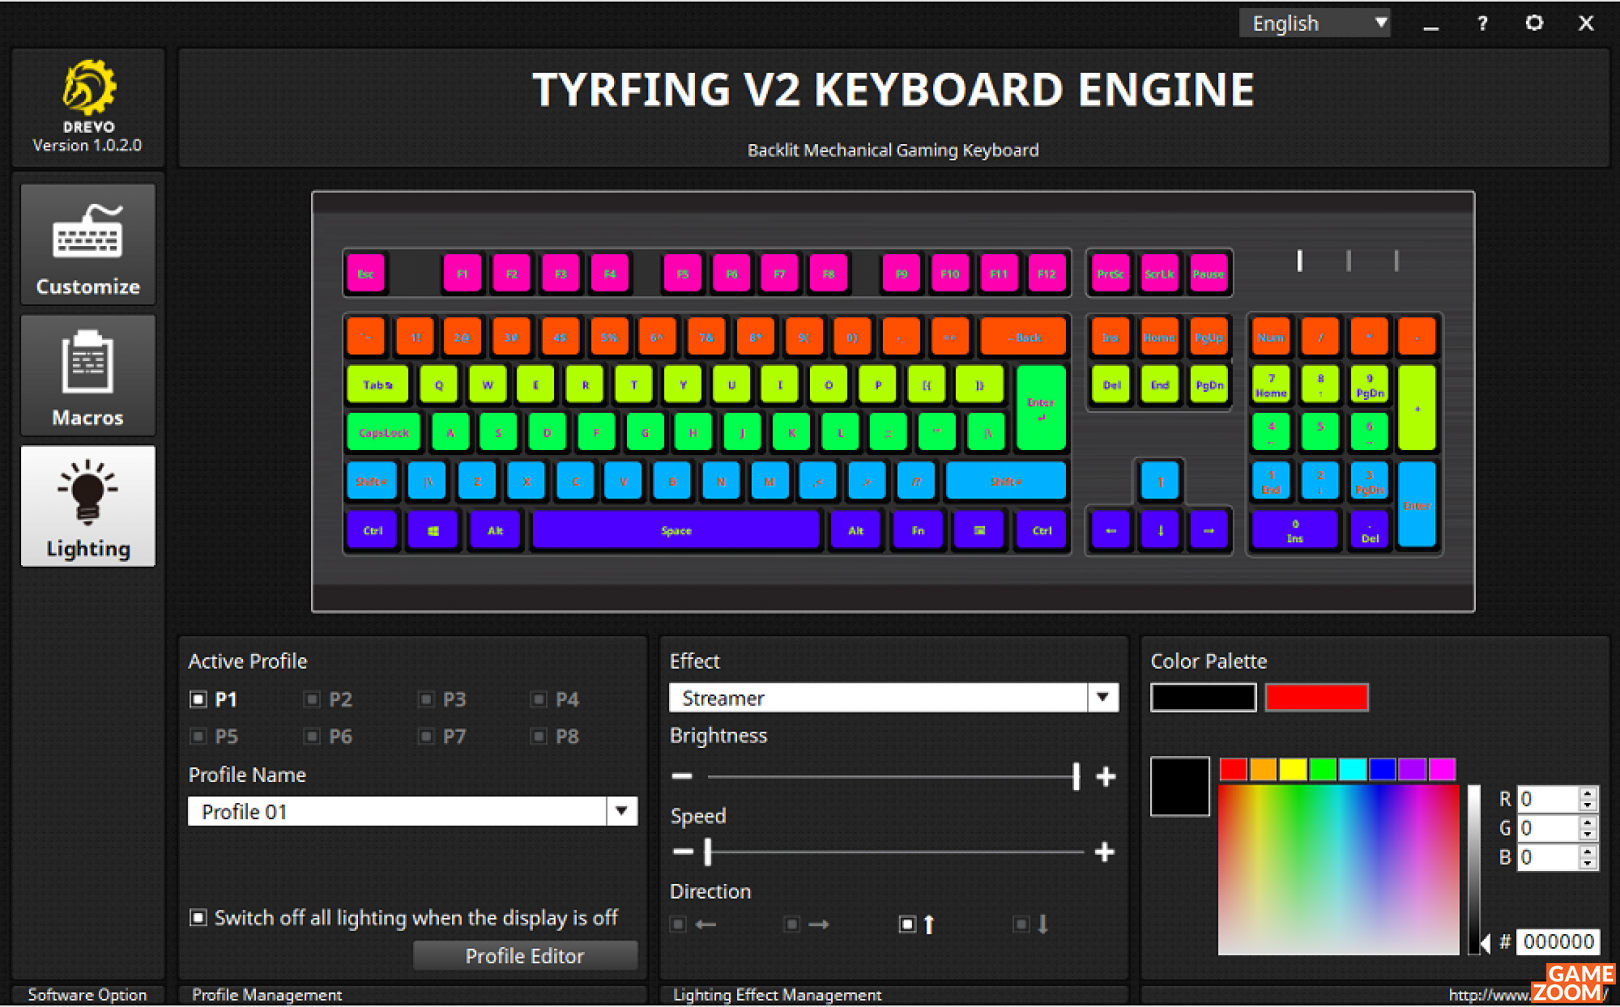Select the numpad Enter key
Screen dimensions: 1620x1007
pos(1417,505)
